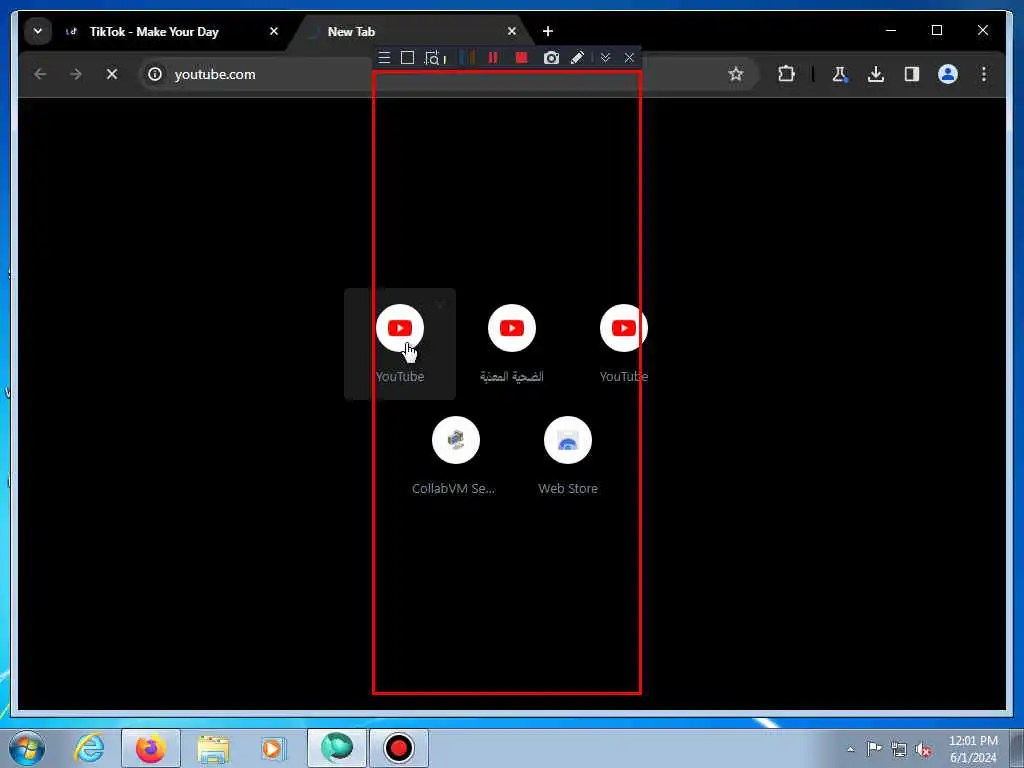Open the third YouTube shortcut at right
The width and height of the screenshot is (1024, 768).
tap(624, 343)
